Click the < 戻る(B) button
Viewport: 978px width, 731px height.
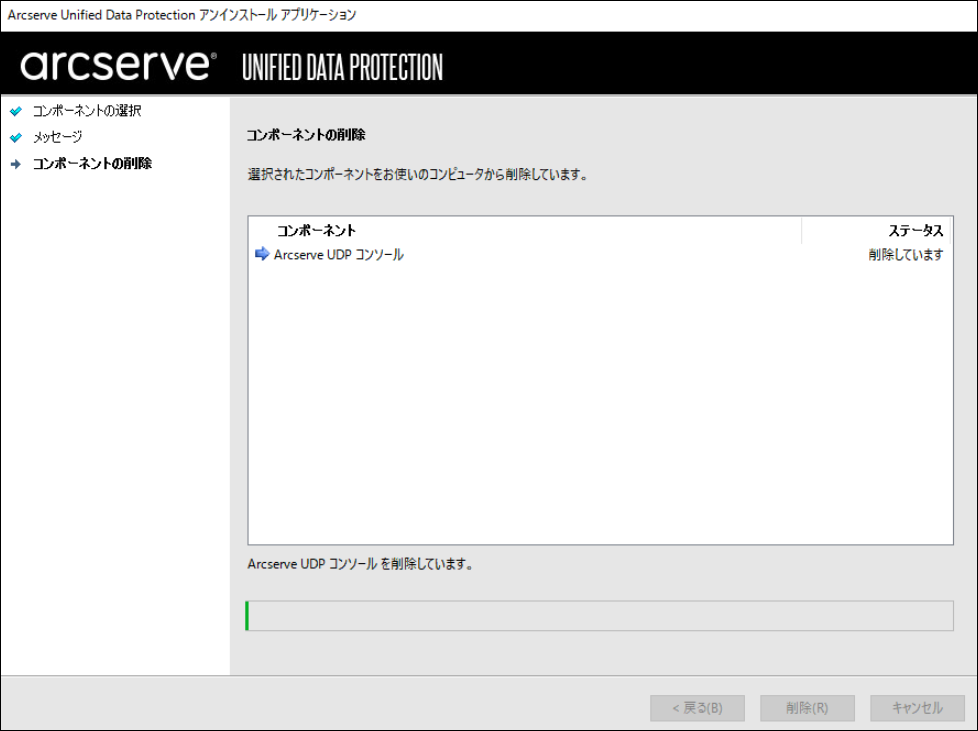[x=697, y=708]
